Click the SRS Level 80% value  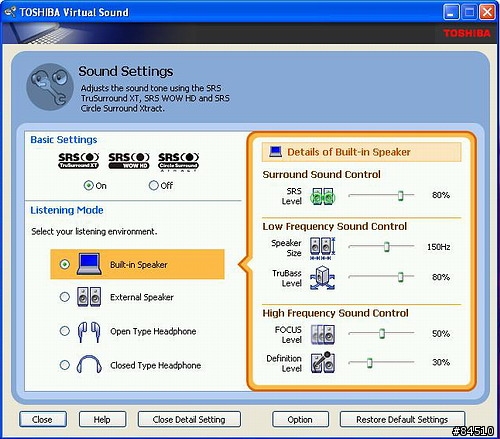point(441,195)
